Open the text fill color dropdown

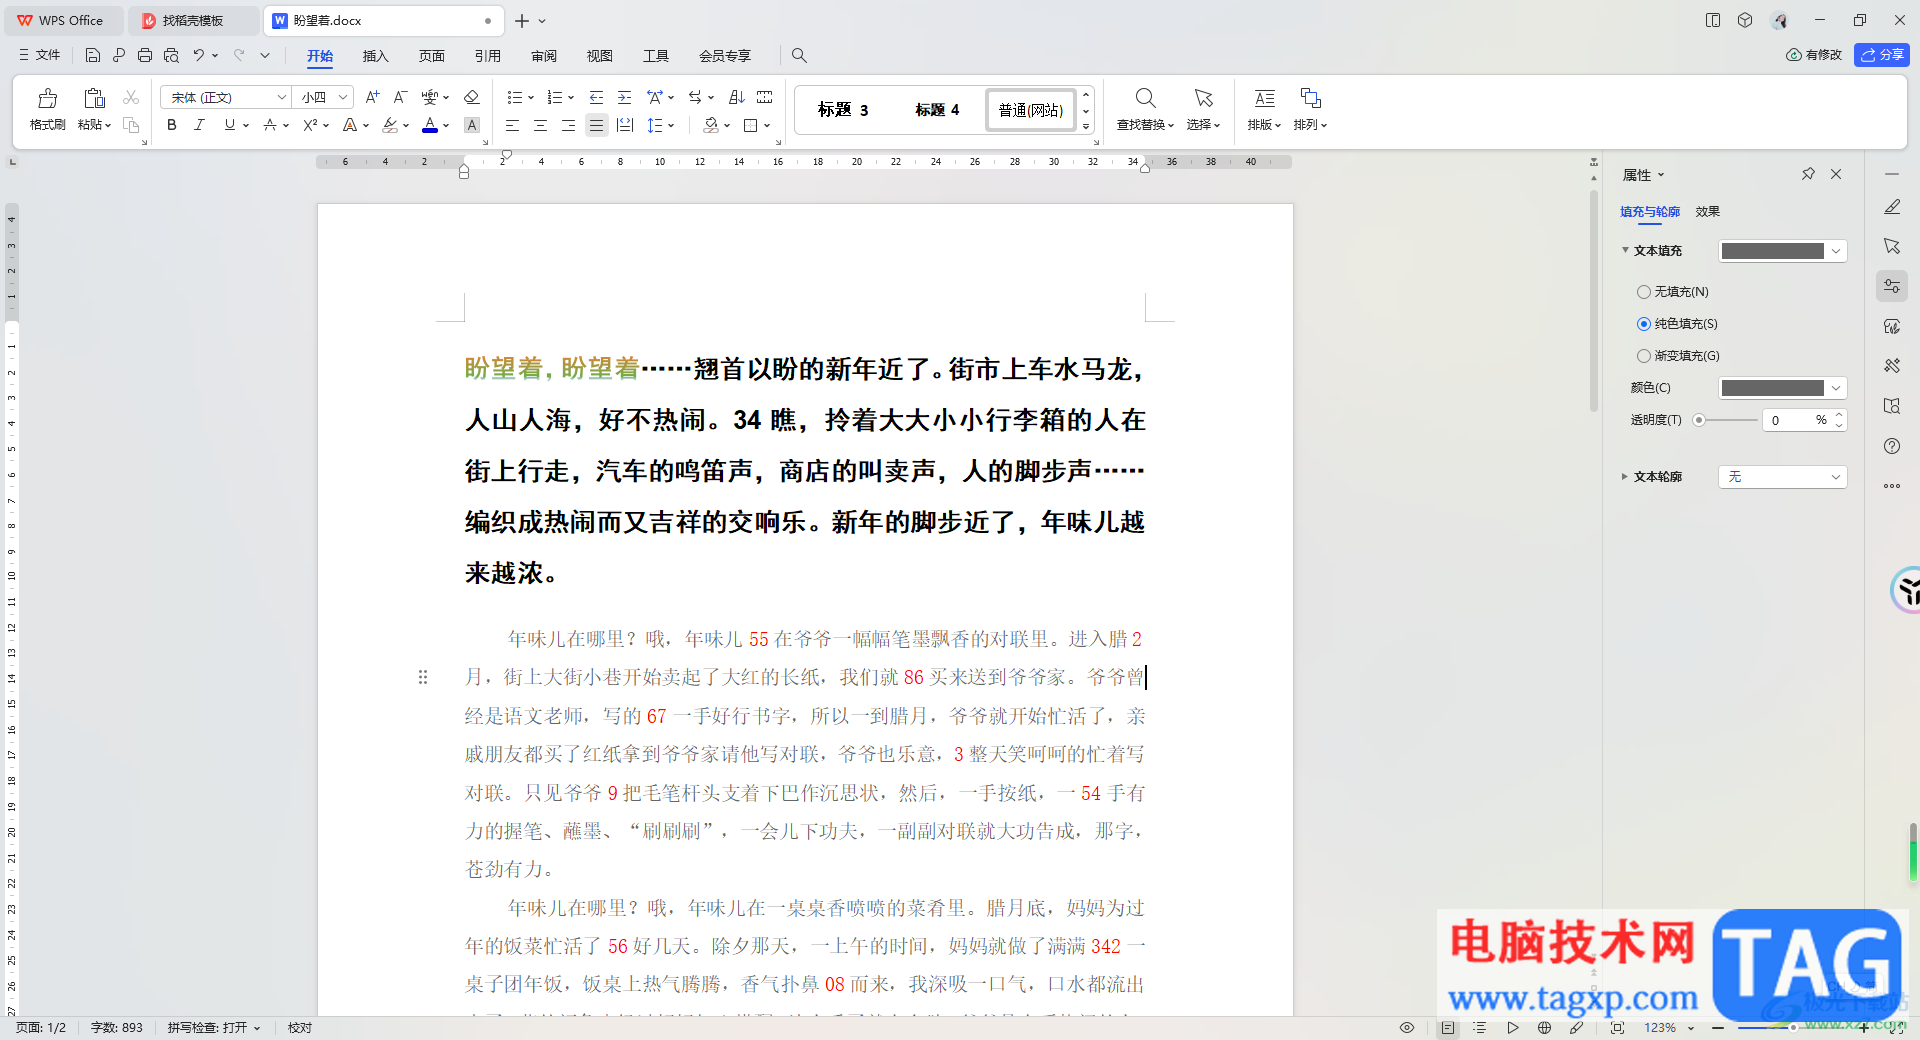(1836, 251)
